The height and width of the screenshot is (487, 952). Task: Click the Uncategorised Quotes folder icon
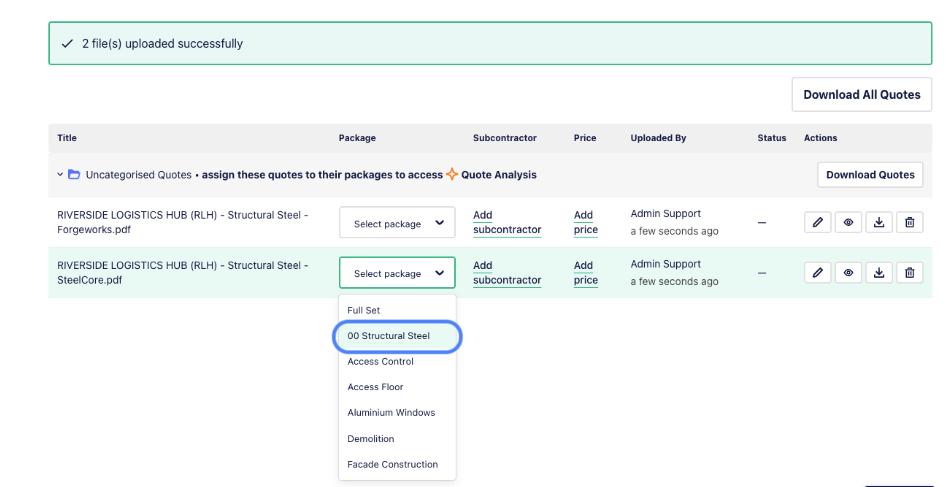74,175
